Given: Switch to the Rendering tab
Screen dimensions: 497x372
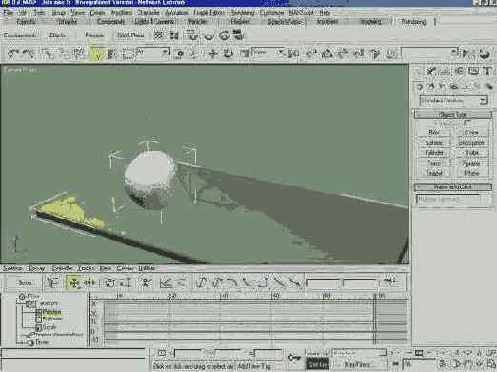Looking at the screenshot, I should pos(413,22).
